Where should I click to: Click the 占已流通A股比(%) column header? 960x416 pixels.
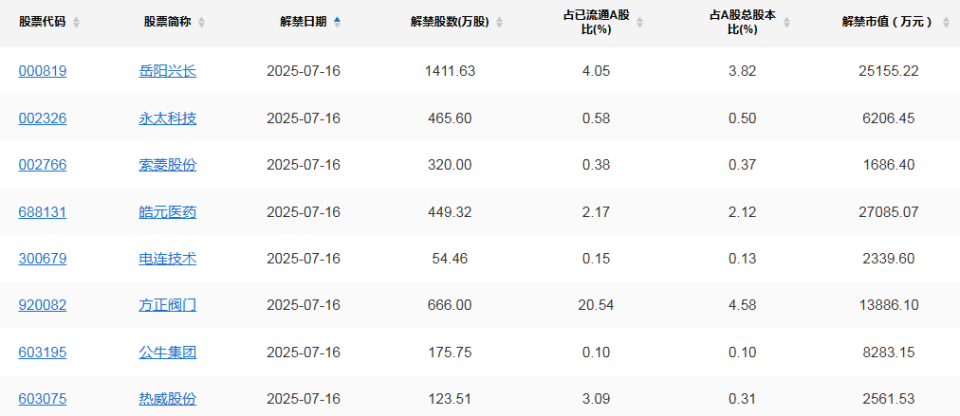pyautogui.click(x=597, y=22)
